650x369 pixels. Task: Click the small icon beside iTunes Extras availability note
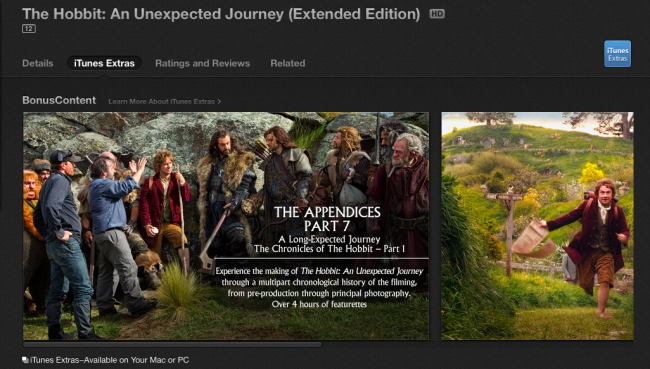pos(25,359)
